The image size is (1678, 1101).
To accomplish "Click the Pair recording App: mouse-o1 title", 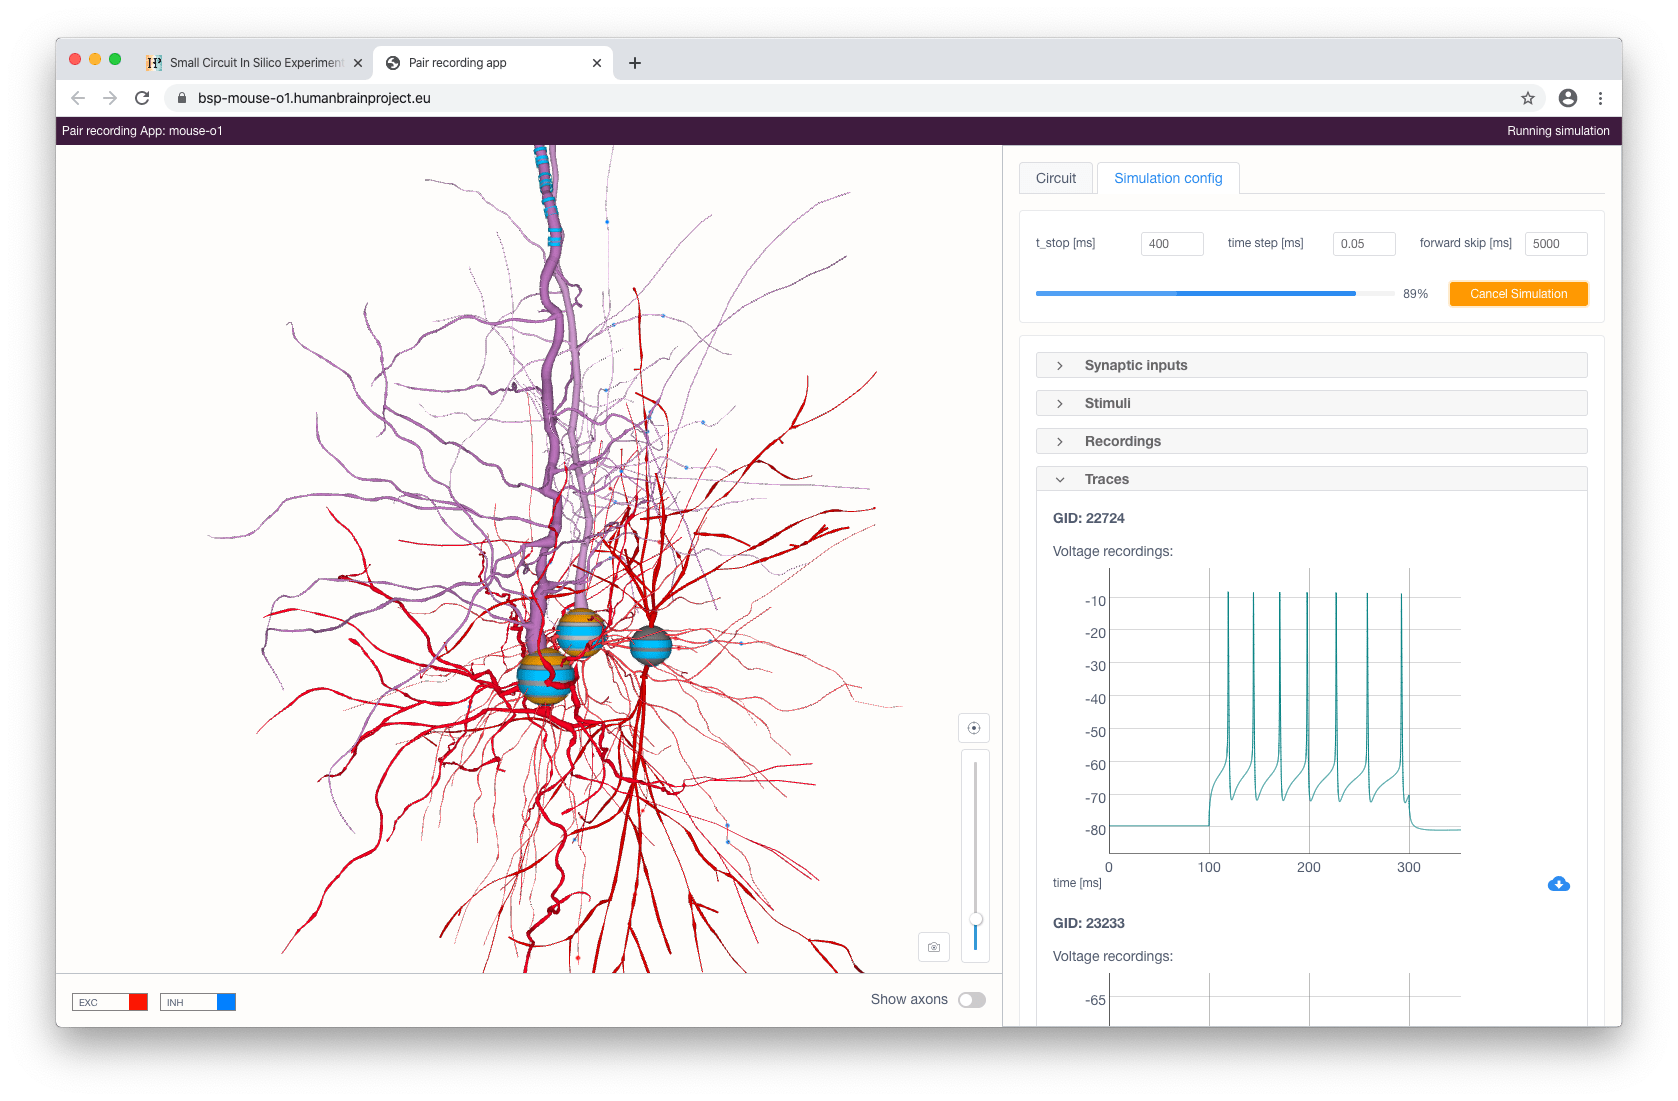I will [142, 131].
